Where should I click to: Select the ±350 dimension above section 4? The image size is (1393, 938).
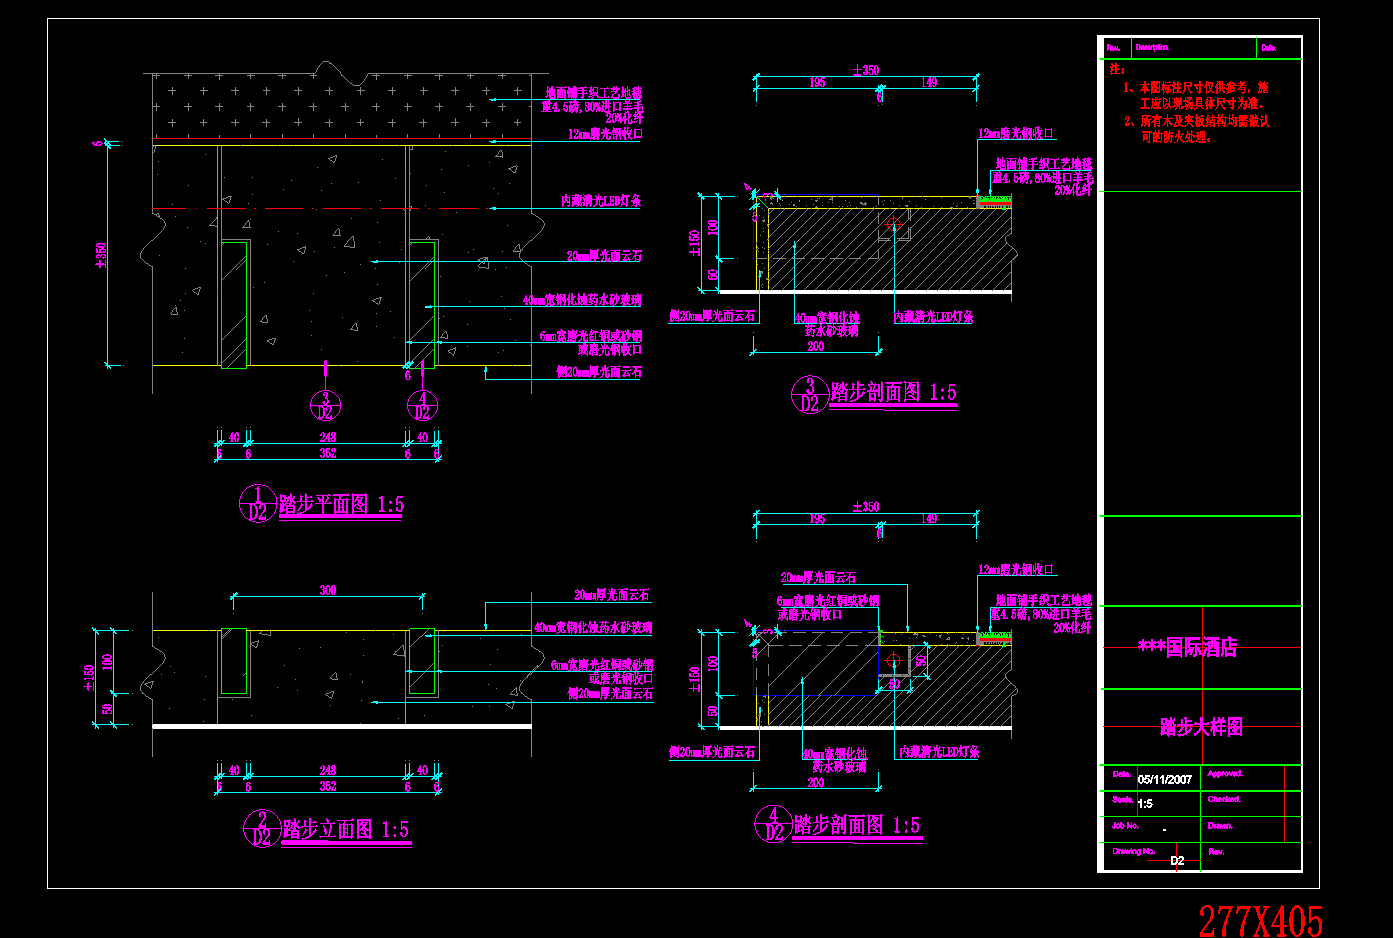(x=866, y=507)
